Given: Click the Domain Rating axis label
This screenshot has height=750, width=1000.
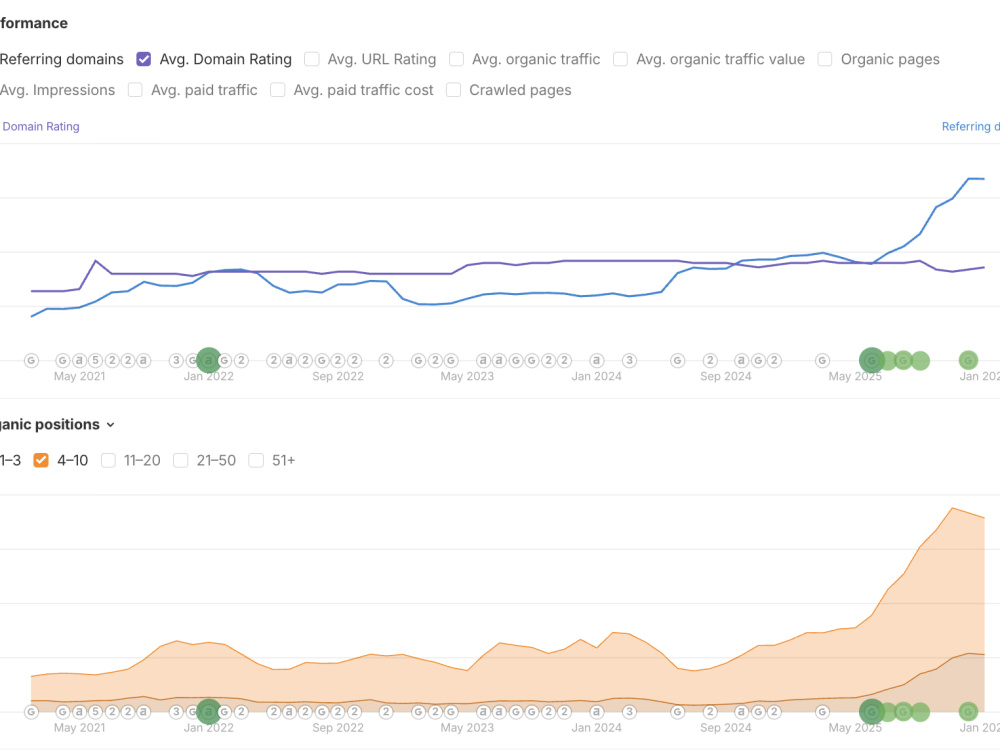Looking at the screenshot, I should pyautogui.click(x=40, y=126).
